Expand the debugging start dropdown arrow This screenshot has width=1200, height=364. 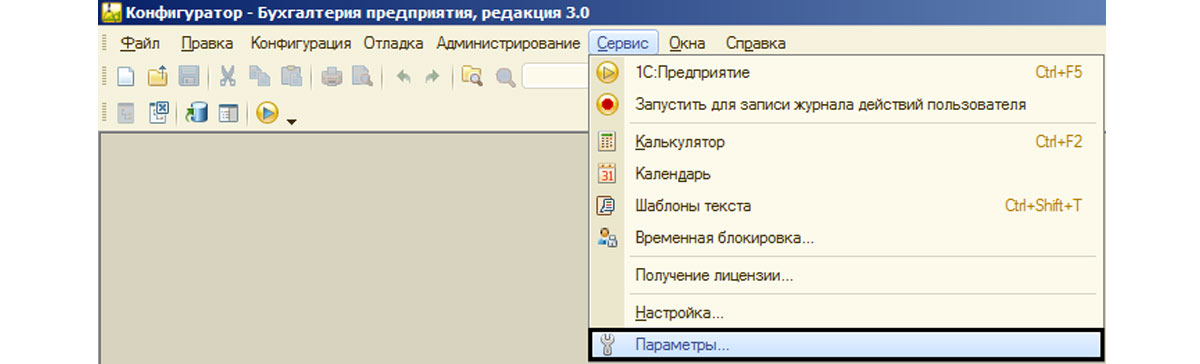point(291,121)
